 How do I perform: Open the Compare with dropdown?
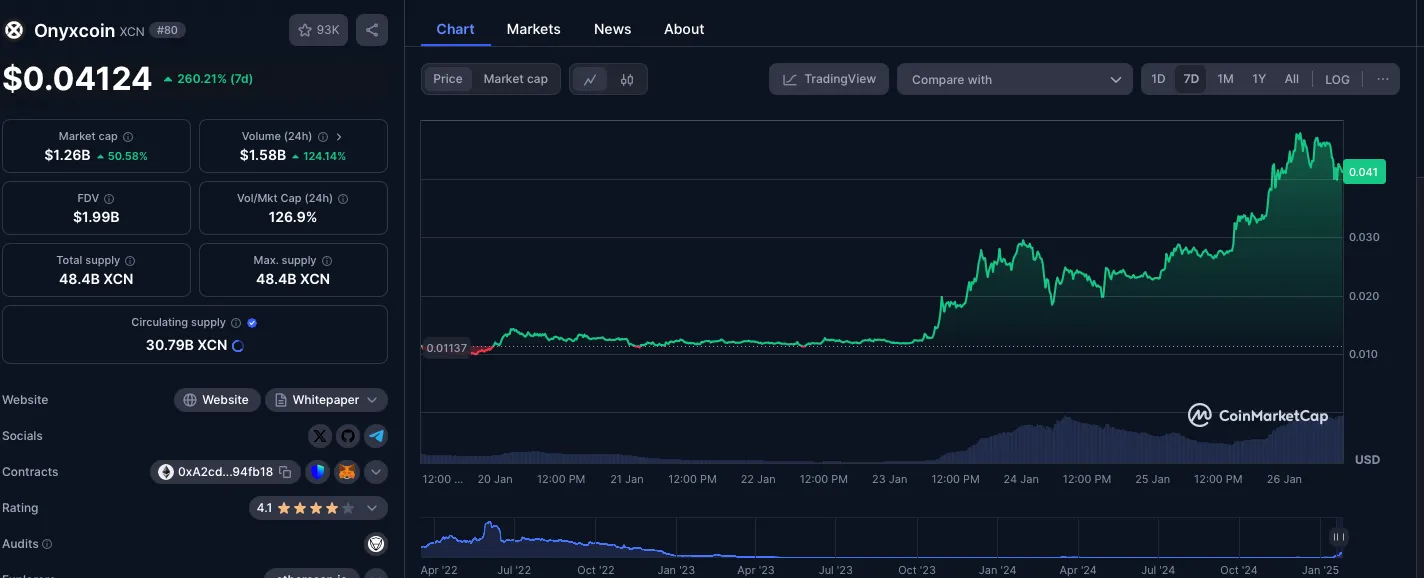point(1014,80)
